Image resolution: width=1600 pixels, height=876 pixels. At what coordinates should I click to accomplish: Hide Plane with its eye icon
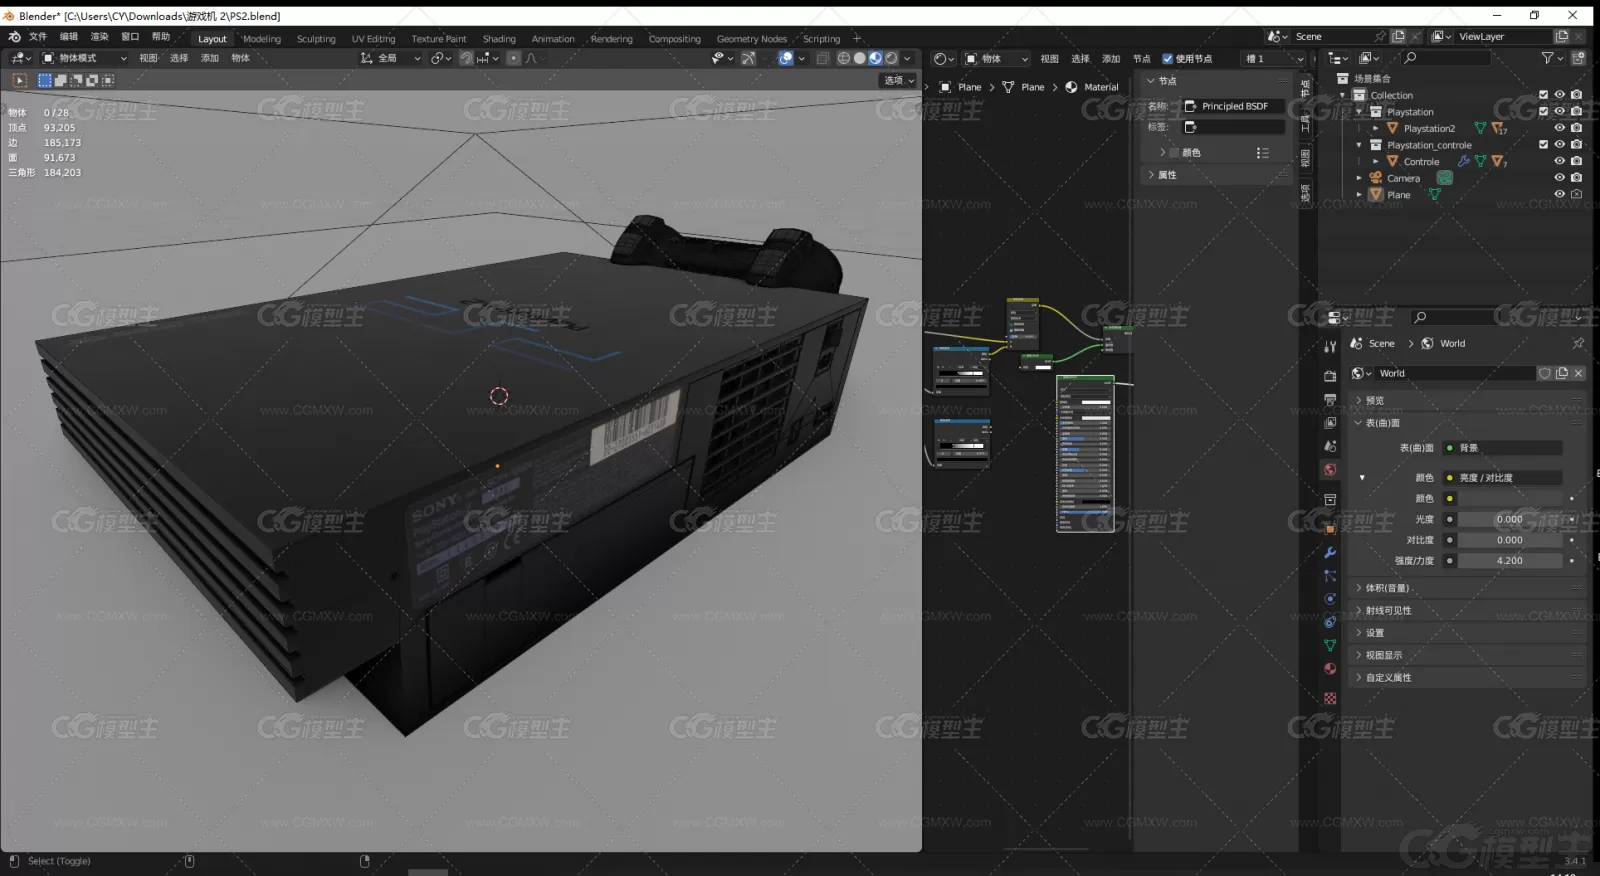coord(1559,194)
